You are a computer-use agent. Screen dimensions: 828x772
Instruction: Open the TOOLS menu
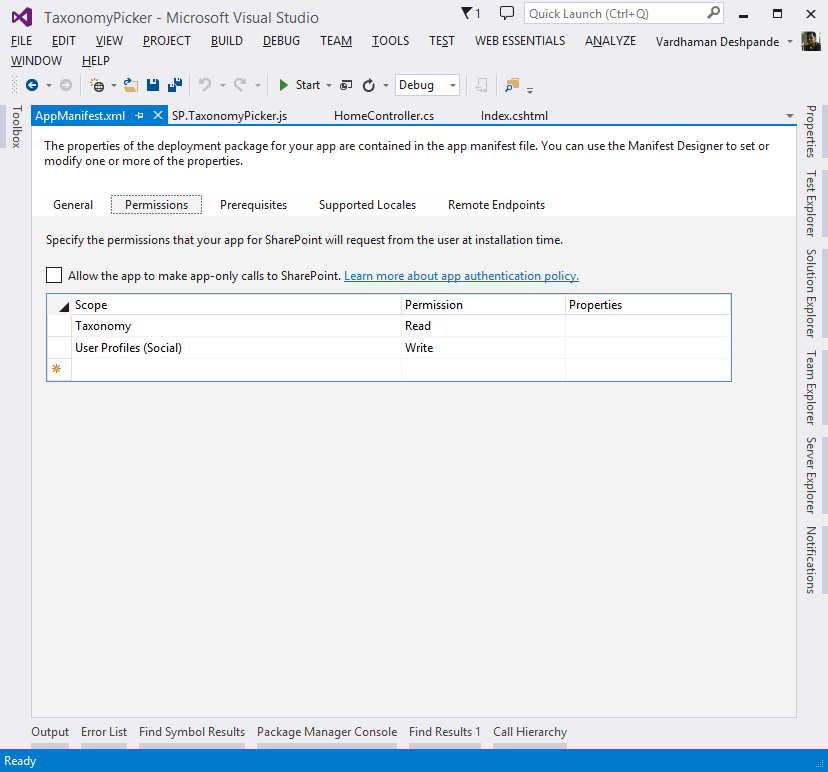(x=390, y=41)
